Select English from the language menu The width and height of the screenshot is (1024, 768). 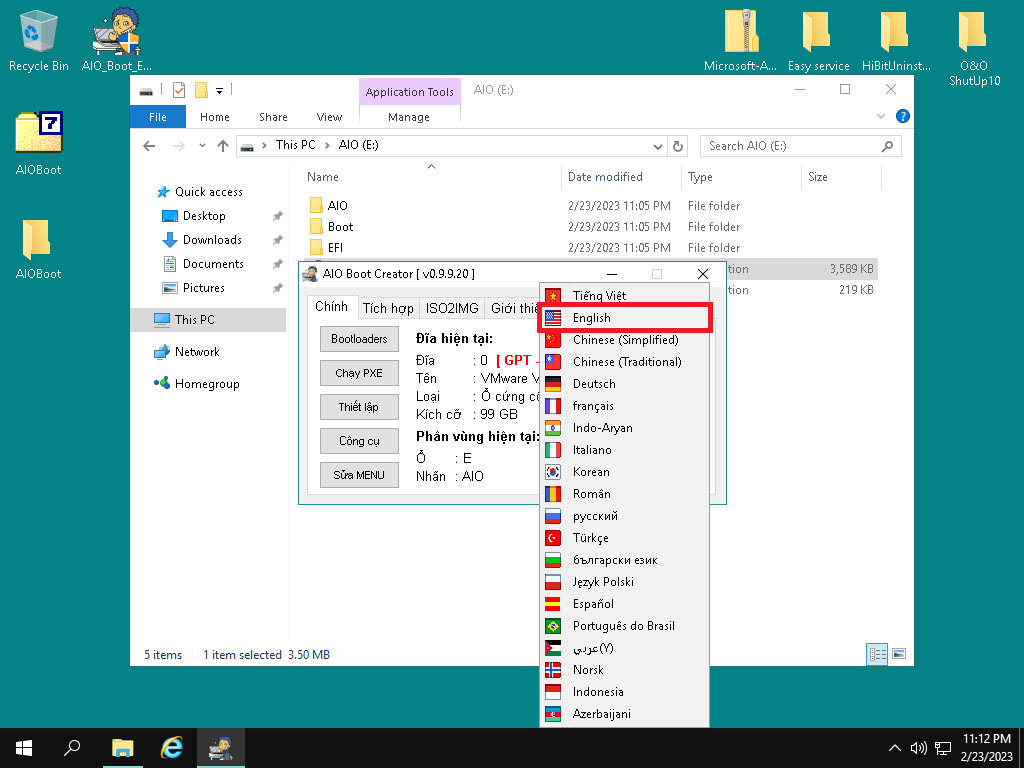591,318
